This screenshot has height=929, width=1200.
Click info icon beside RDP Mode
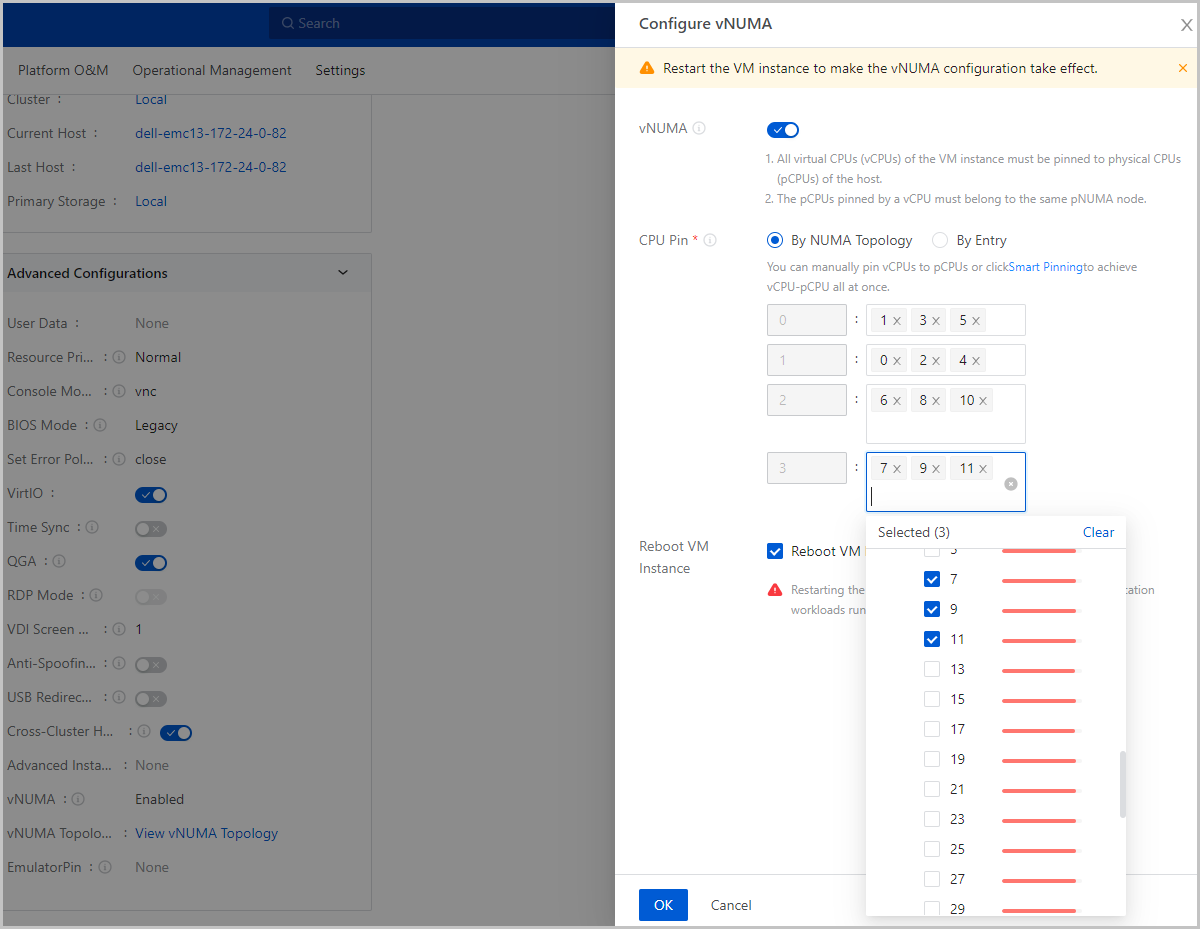pyautogui.click(x=96, y=595)
